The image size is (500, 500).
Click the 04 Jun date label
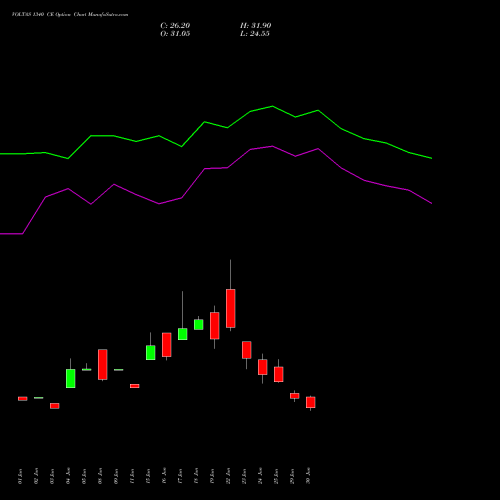(x=68, y=476)
